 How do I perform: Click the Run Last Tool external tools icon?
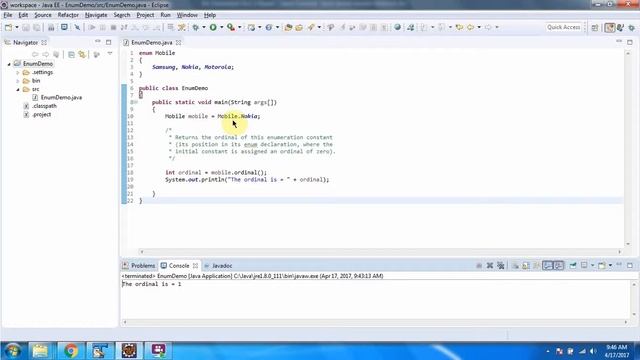(231, 27)
